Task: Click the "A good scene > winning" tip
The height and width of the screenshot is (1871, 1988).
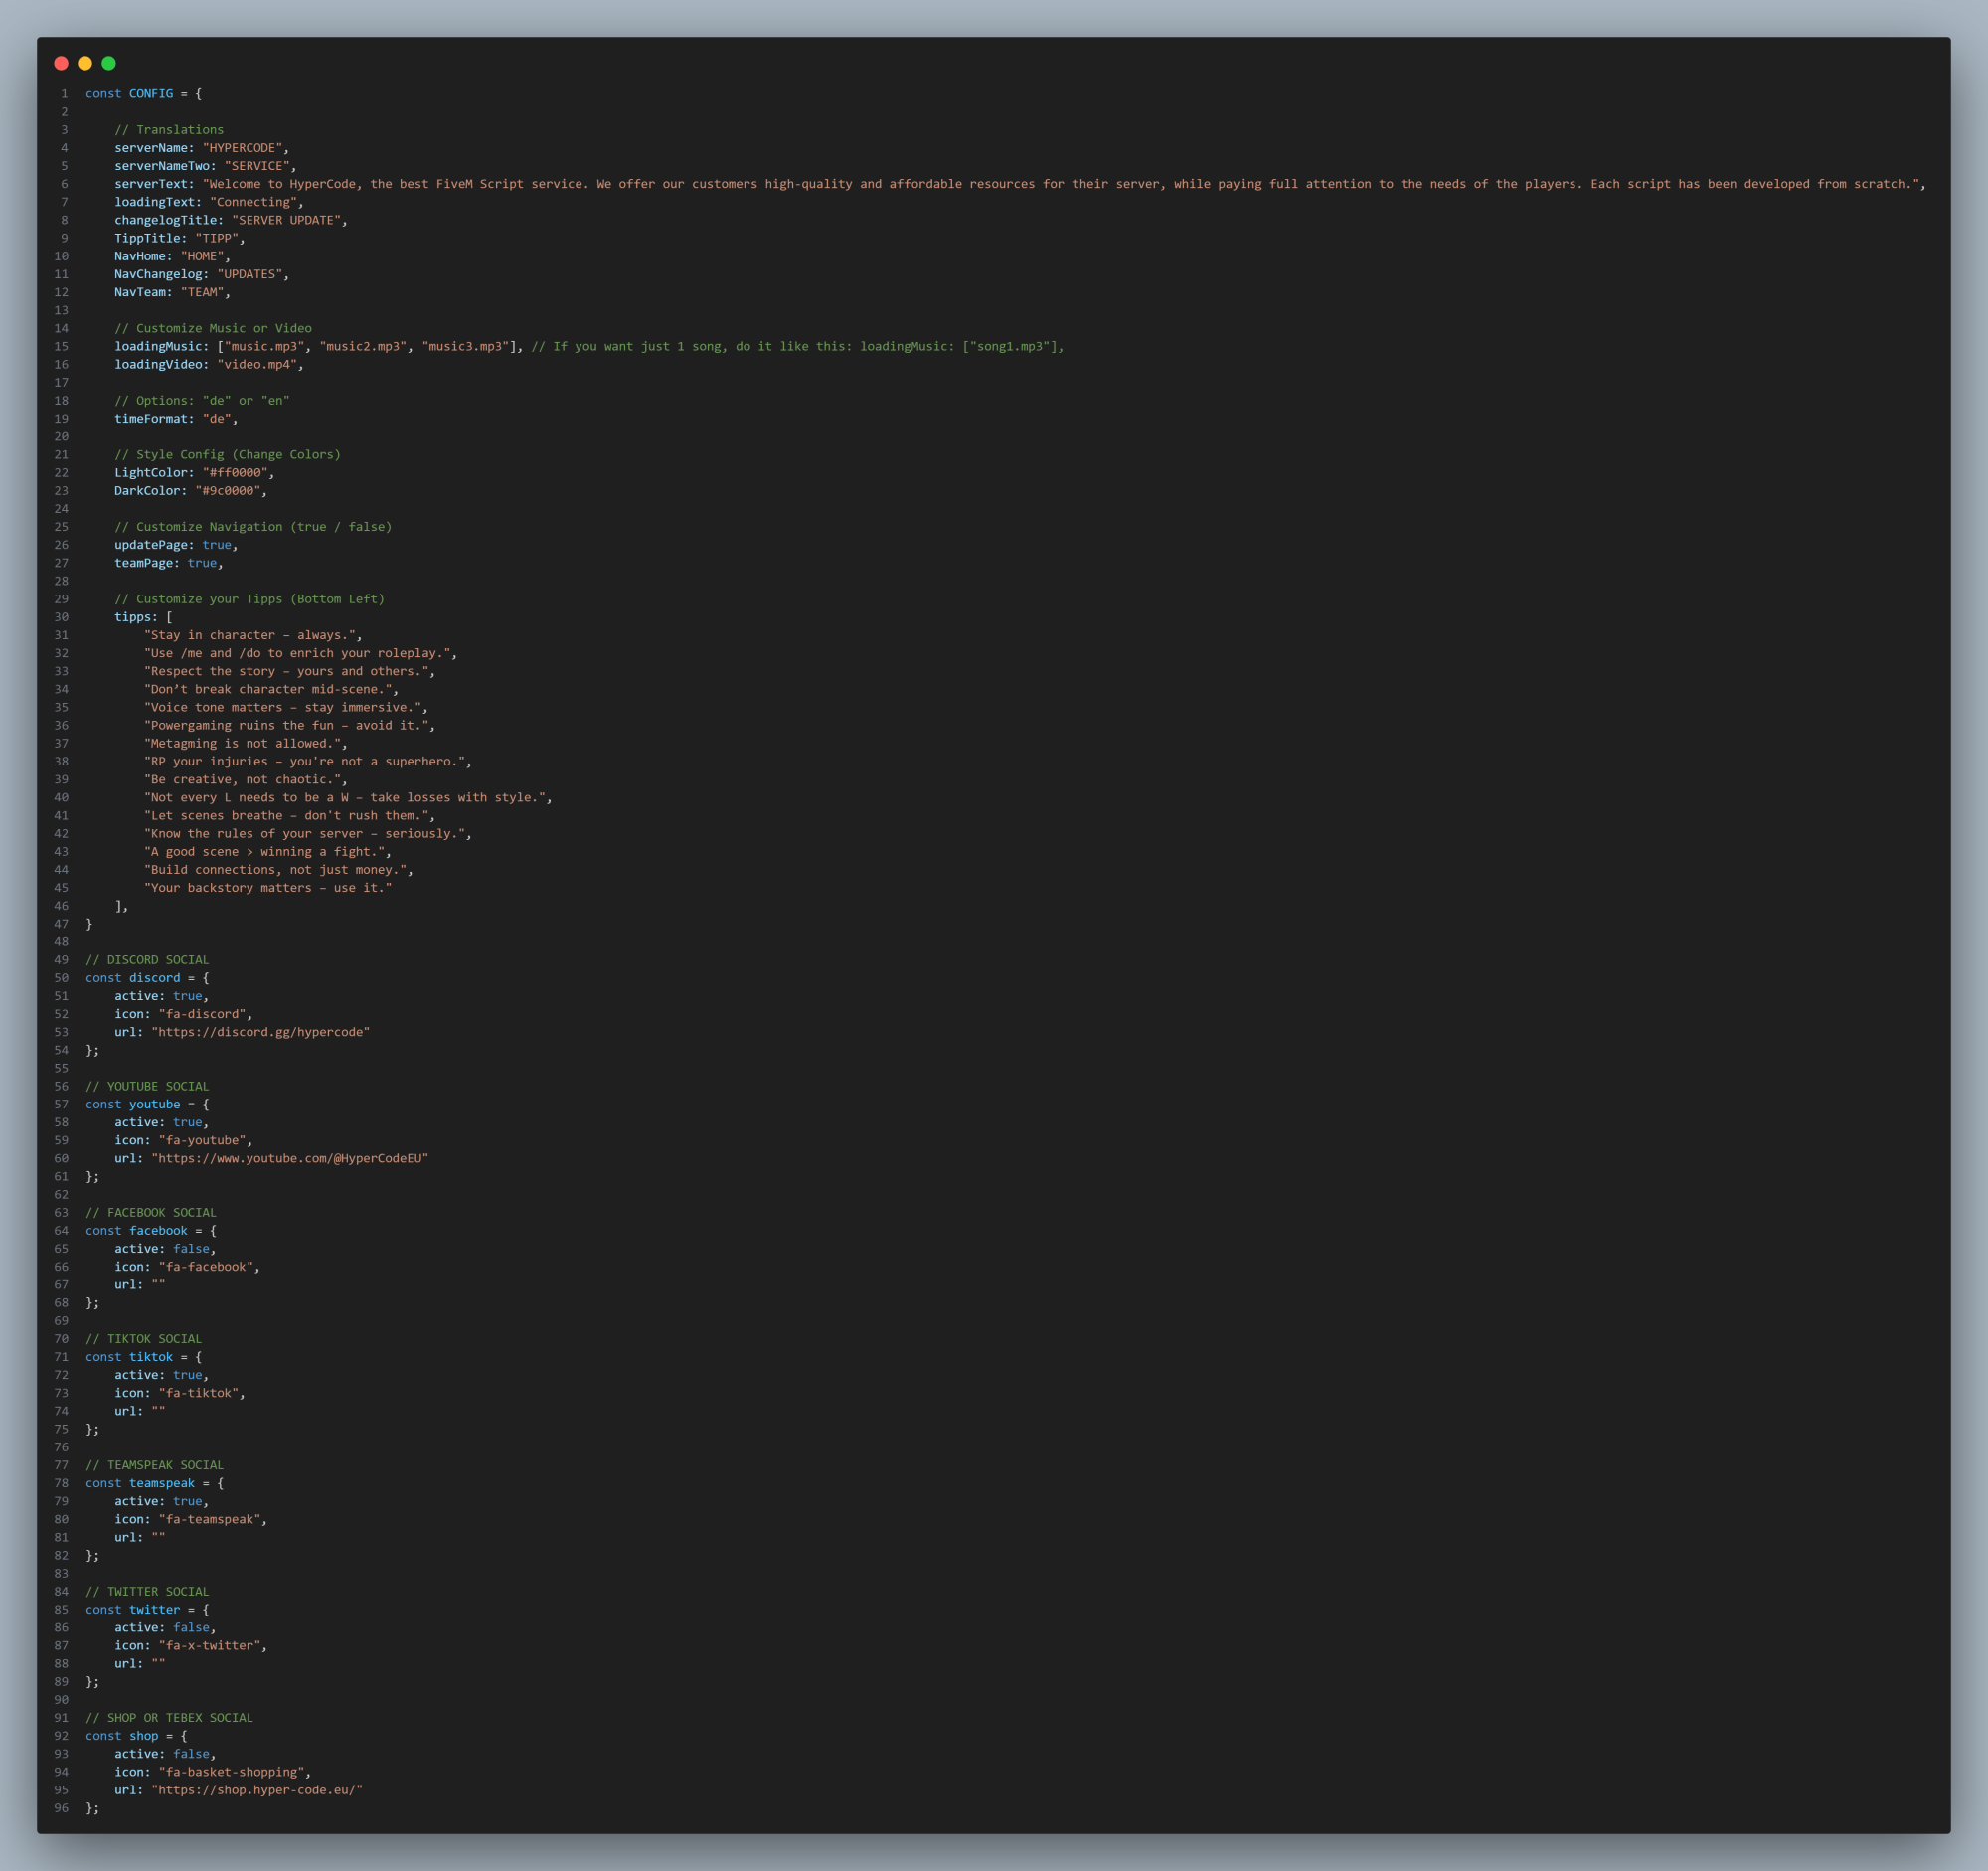Action: (x=264, y=852)
